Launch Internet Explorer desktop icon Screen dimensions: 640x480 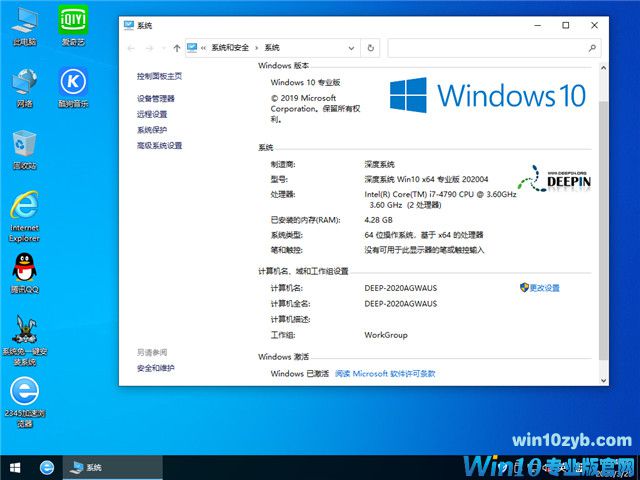click(24, 216)
